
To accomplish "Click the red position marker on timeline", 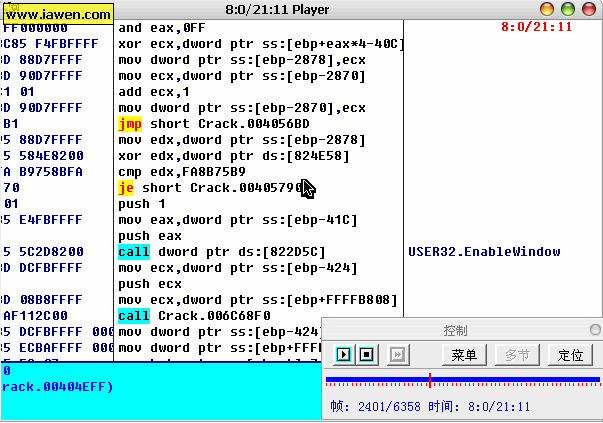I will [430, 380].
